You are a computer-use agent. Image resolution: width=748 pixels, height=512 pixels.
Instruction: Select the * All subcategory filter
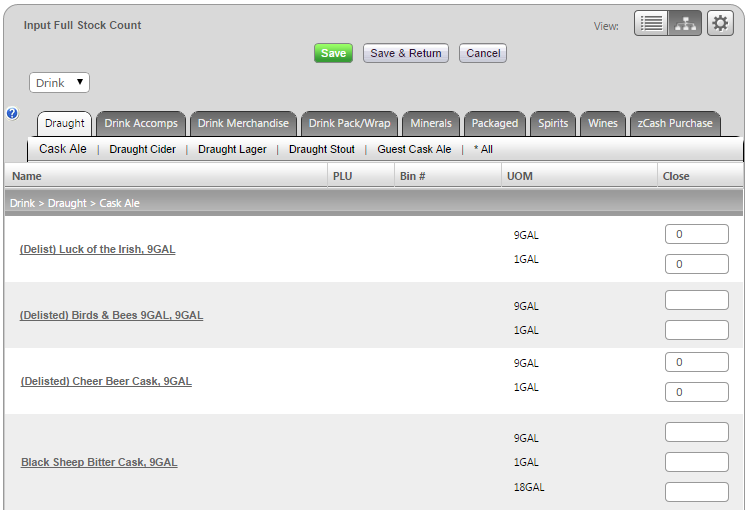[483, 150]
